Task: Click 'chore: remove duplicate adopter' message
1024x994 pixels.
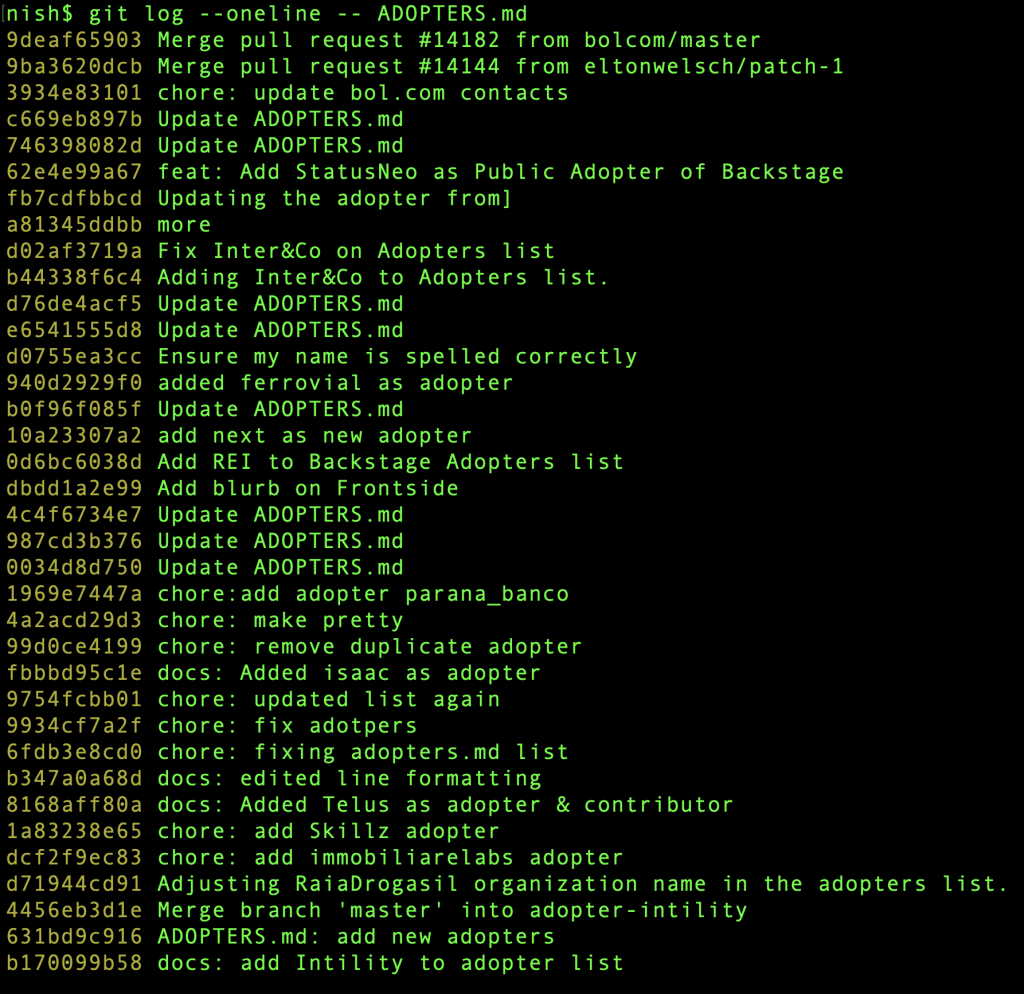Action: [369, 646]
